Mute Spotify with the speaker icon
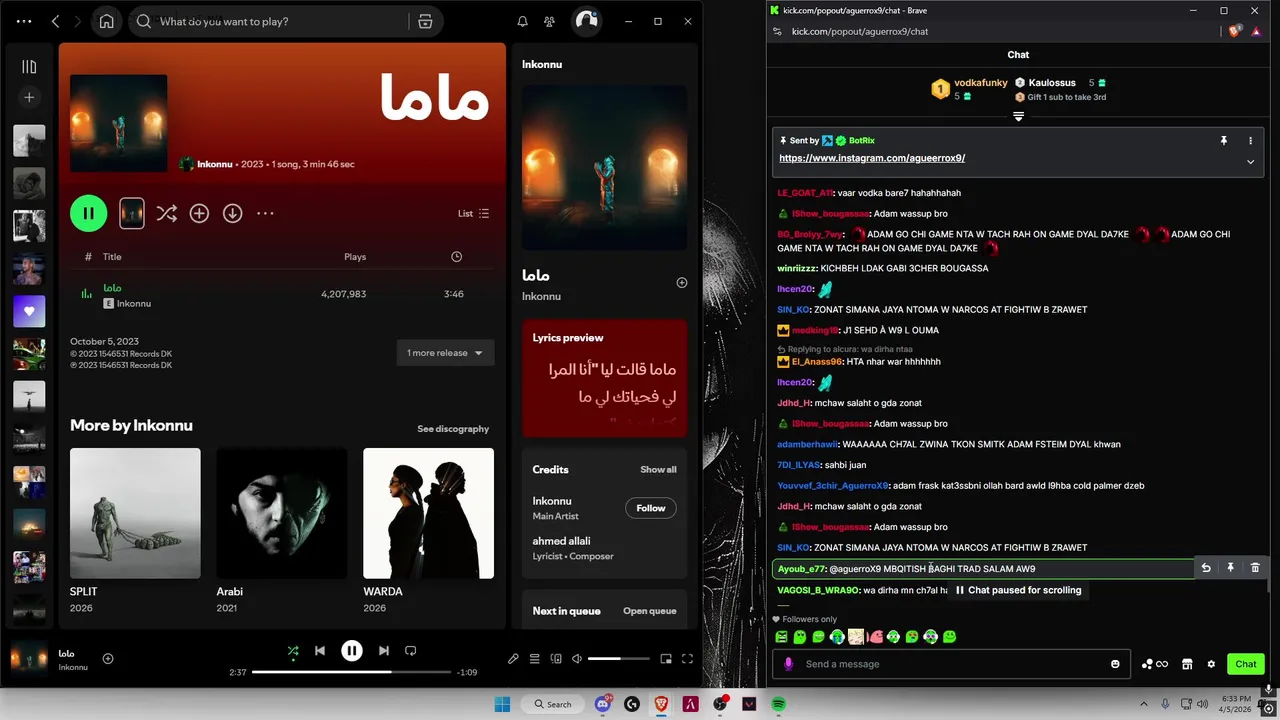Screen dimensions: 1280x720 577,659
